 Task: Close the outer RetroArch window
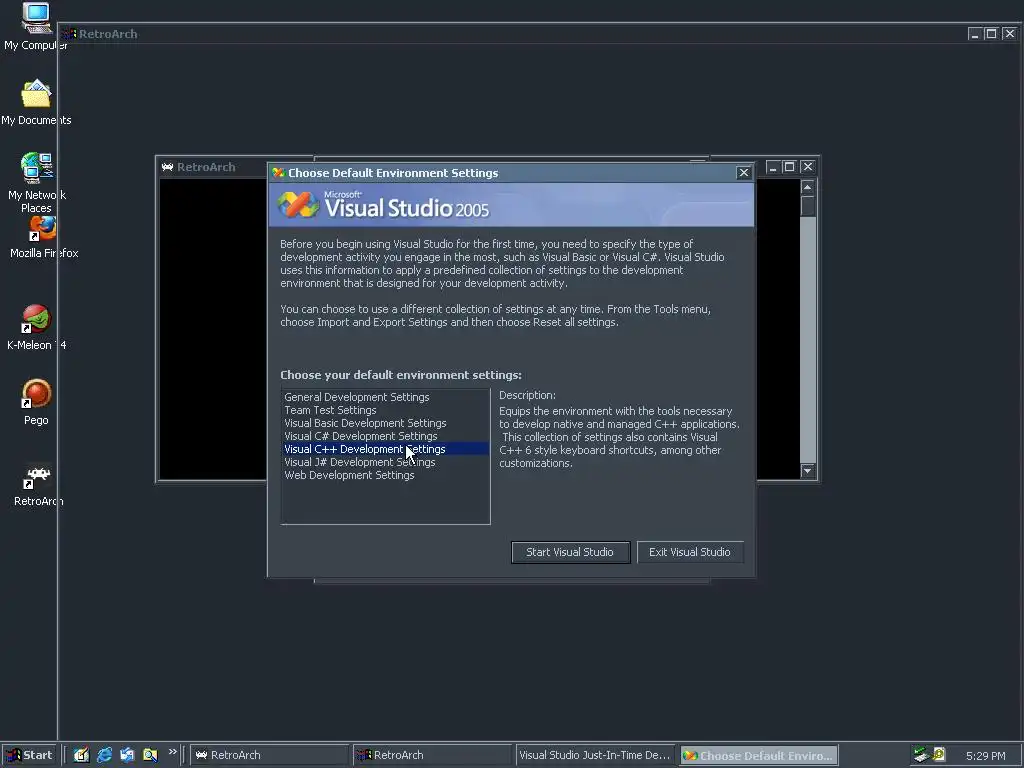(x=1010, y=33)
